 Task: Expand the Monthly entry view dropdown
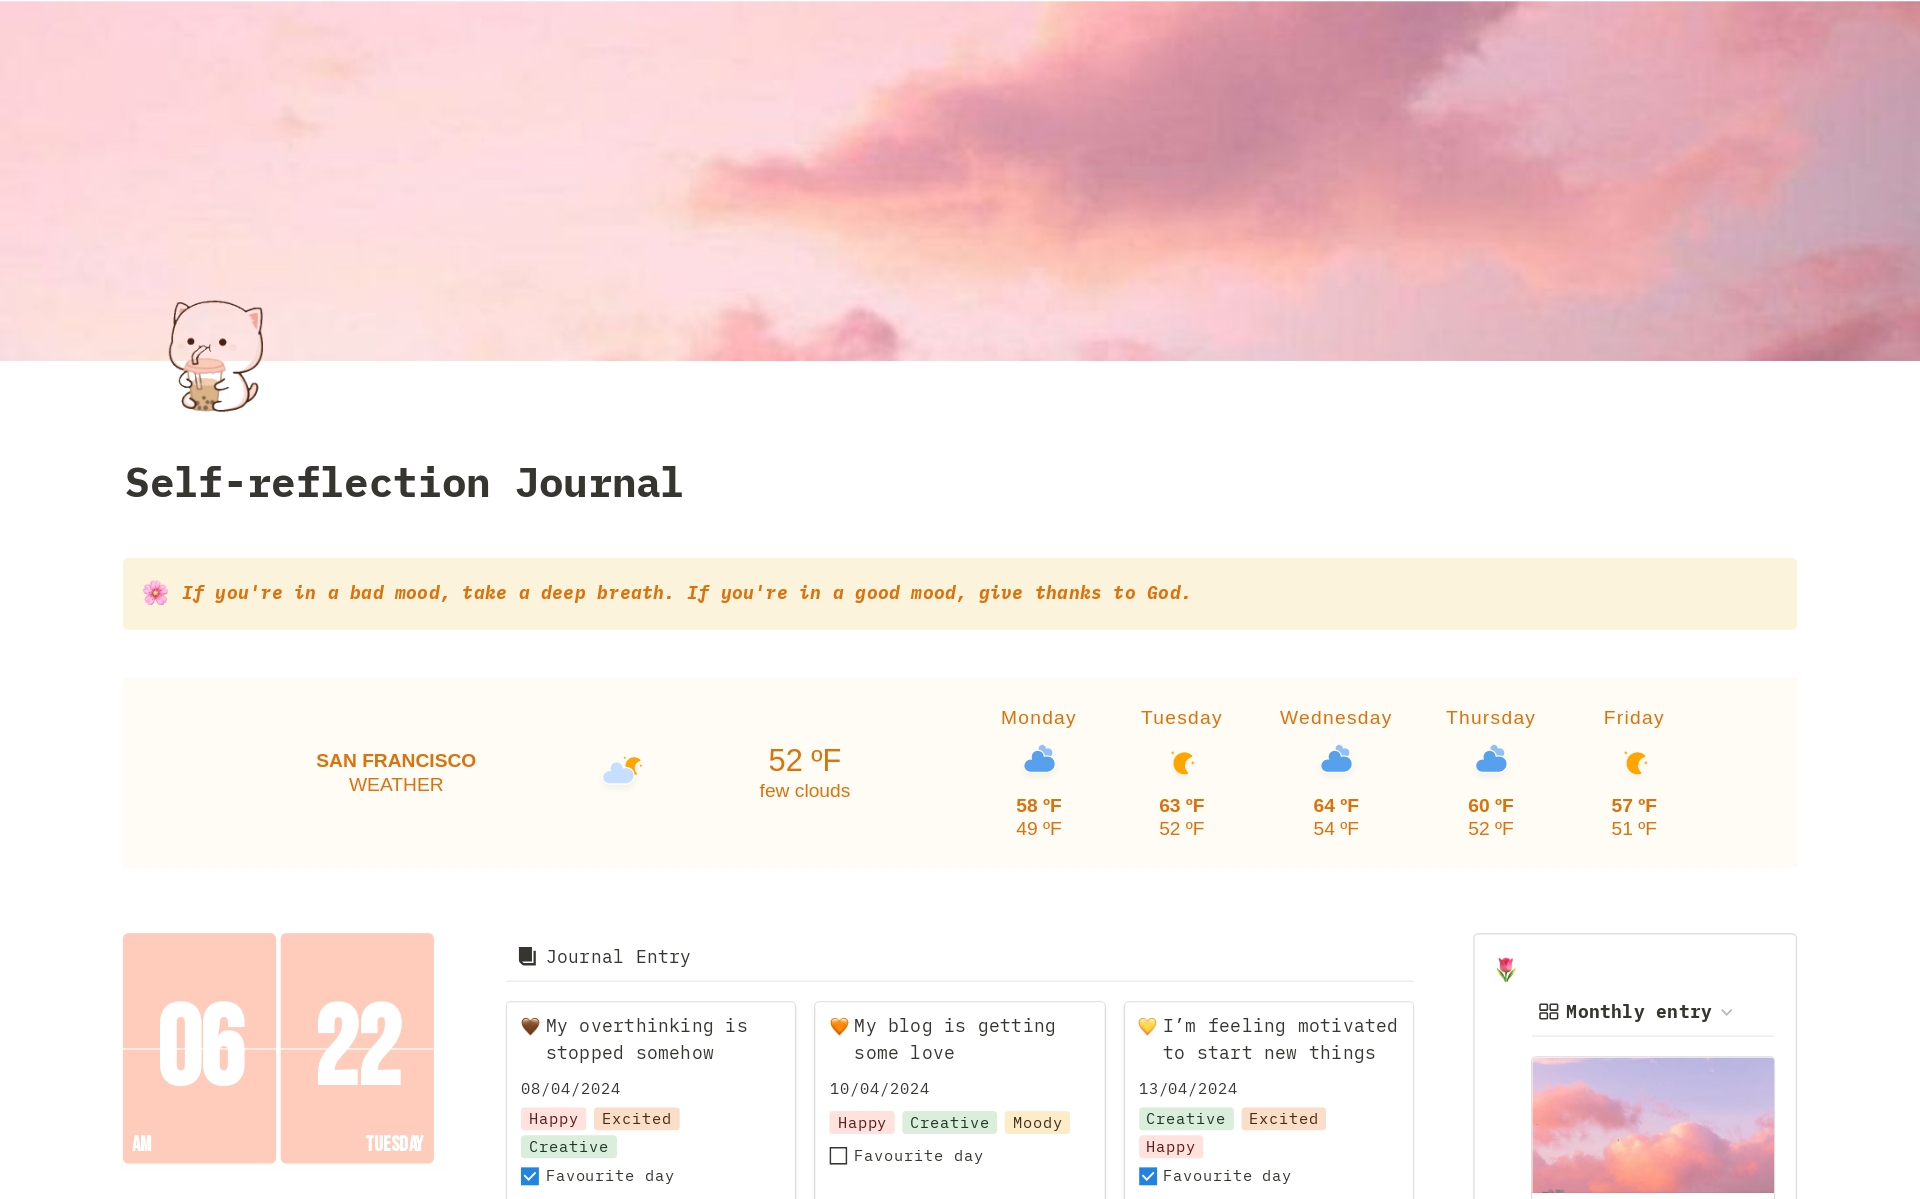[1727, 1012]
